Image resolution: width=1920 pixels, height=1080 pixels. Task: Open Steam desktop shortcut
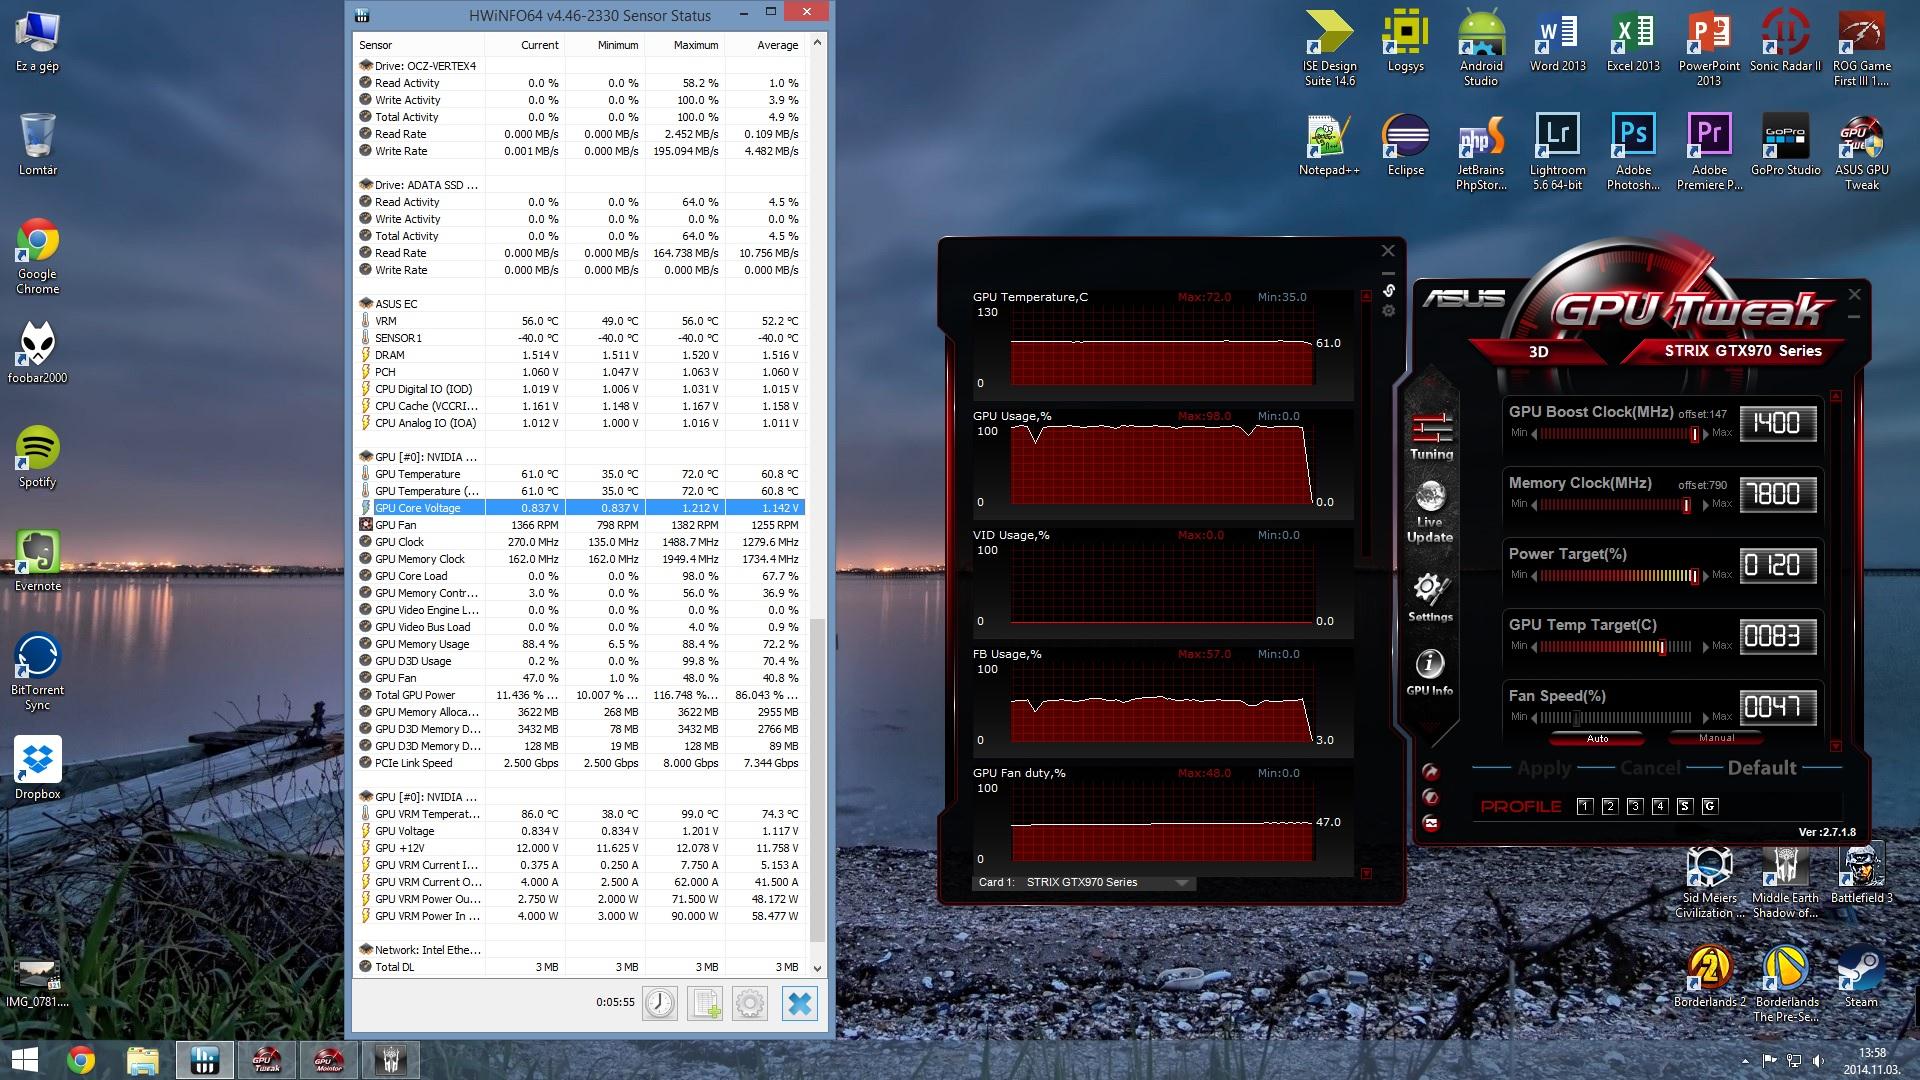[1861, 976]
